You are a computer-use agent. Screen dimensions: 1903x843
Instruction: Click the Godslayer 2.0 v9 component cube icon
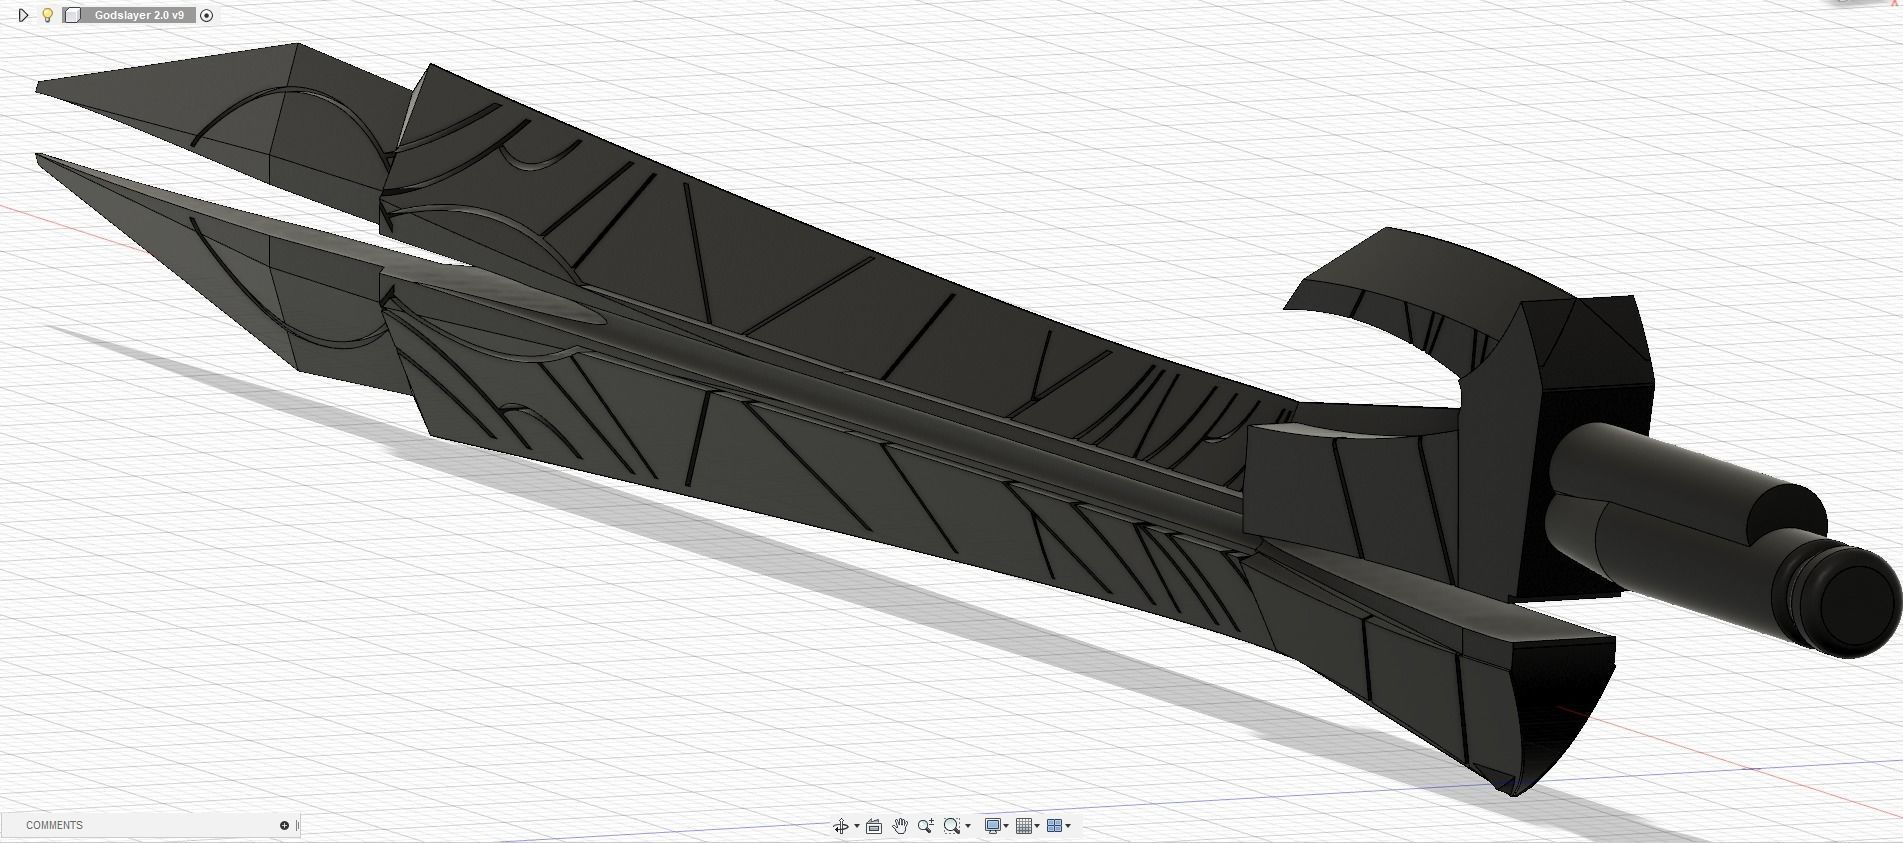[x=72, y=15]
